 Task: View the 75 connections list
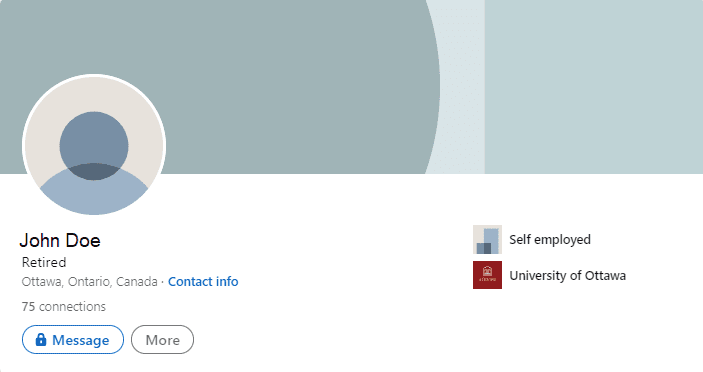64,307
